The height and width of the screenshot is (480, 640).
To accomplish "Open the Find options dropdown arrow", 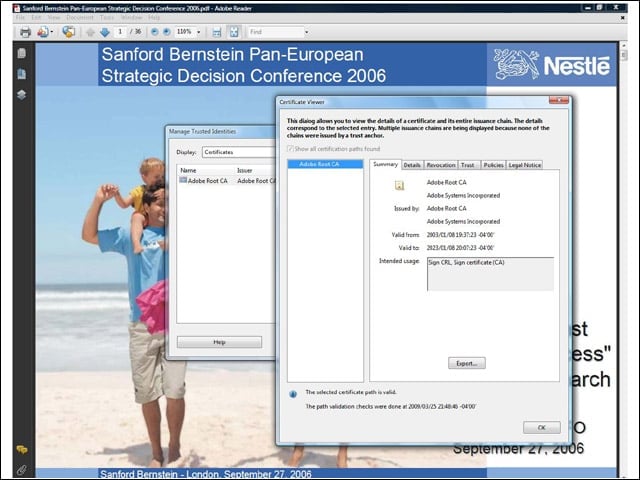I will (x=307, y=32).
